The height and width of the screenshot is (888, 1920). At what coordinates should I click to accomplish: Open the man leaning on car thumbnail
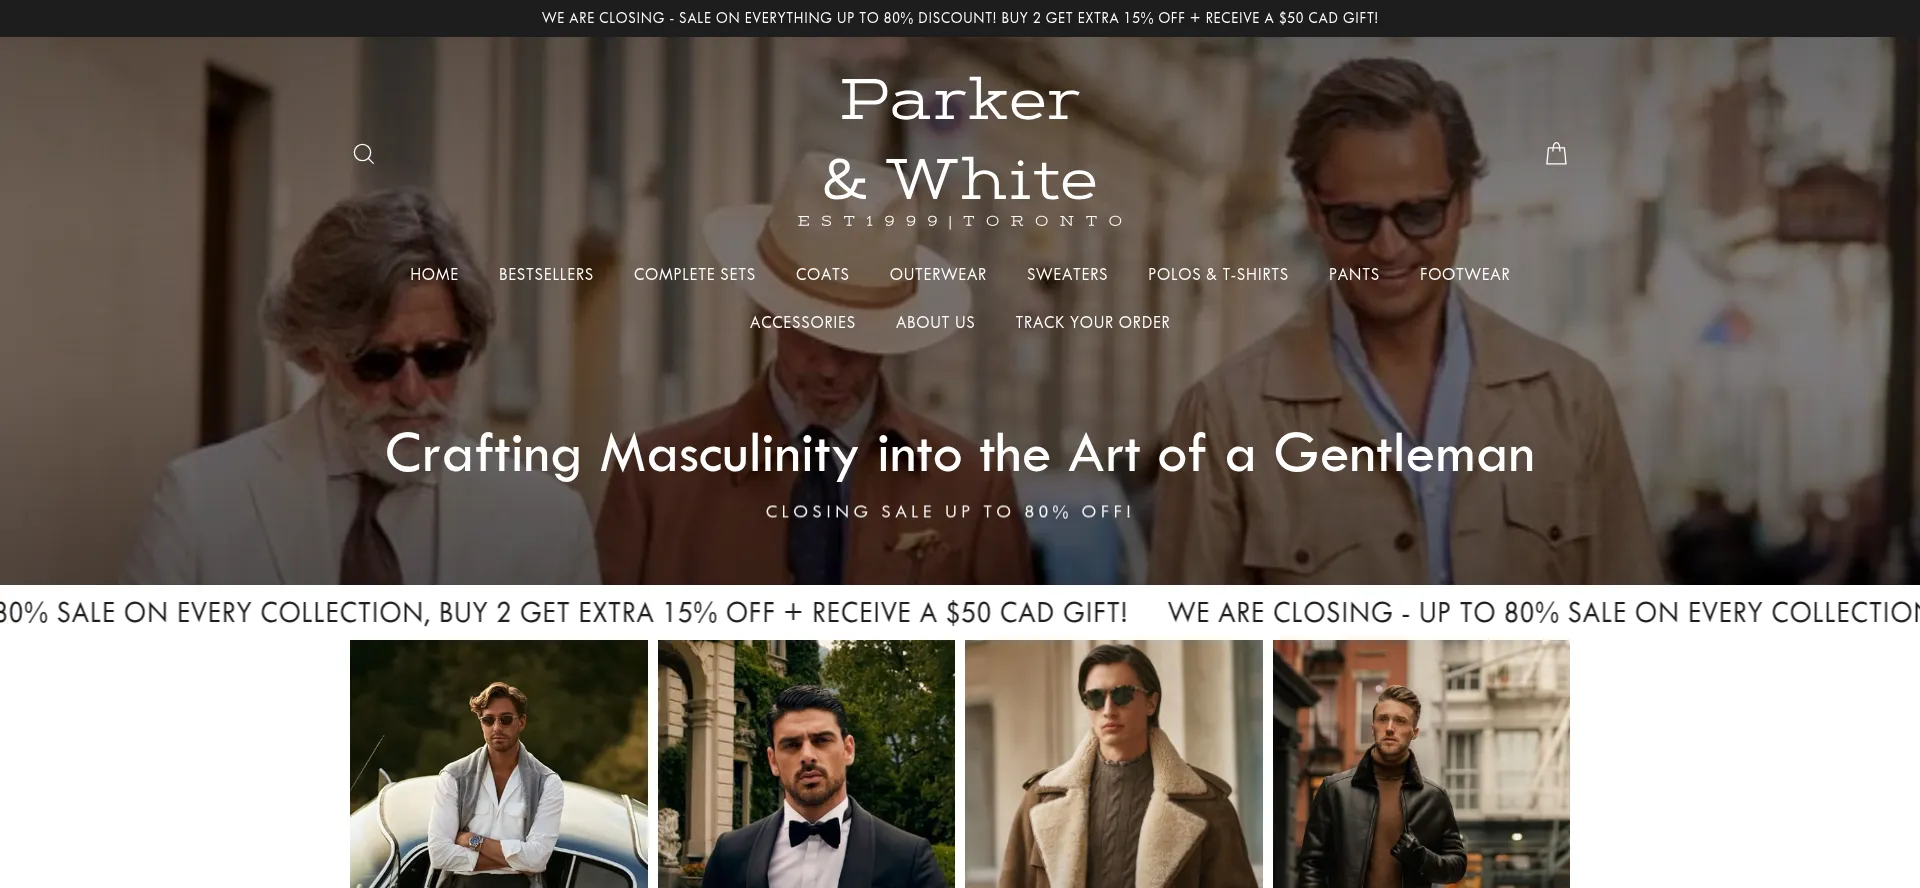499,764
